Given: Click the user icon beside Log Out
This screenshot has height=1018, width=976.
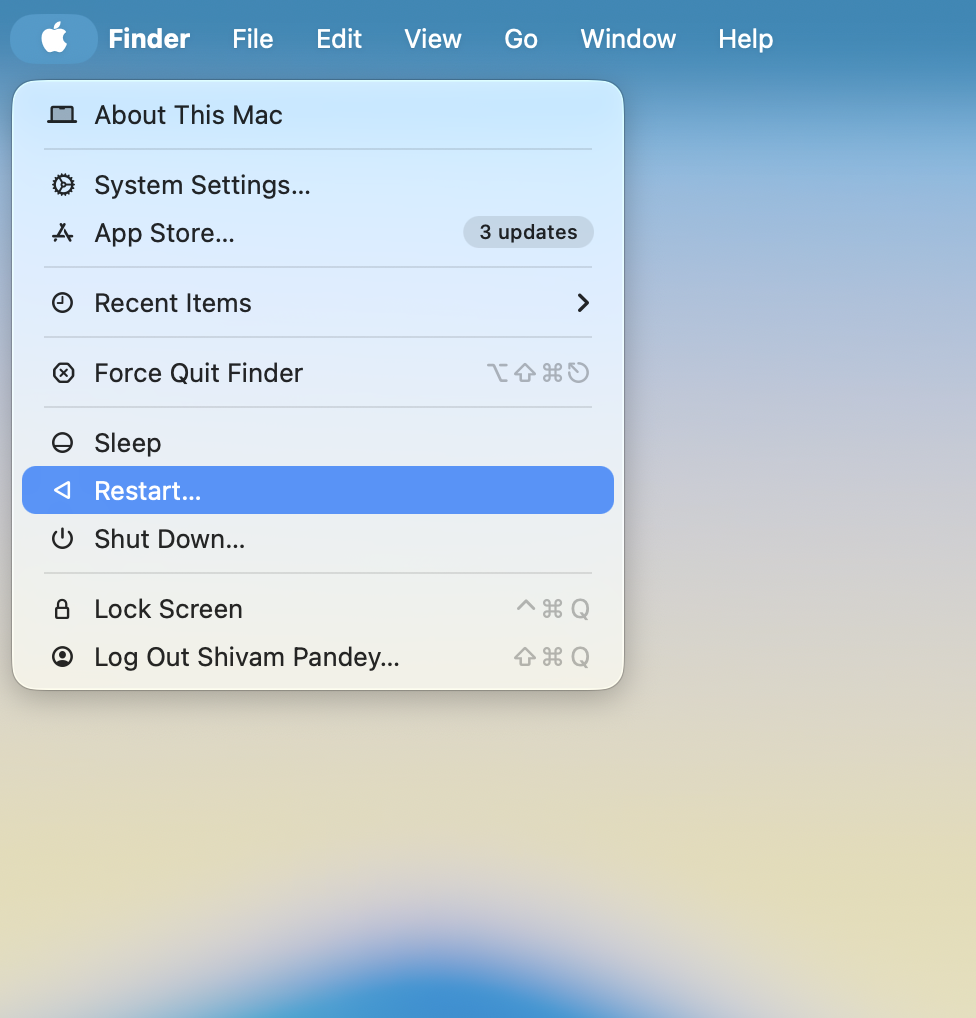Looking at the screenshot, I should 63,657.
